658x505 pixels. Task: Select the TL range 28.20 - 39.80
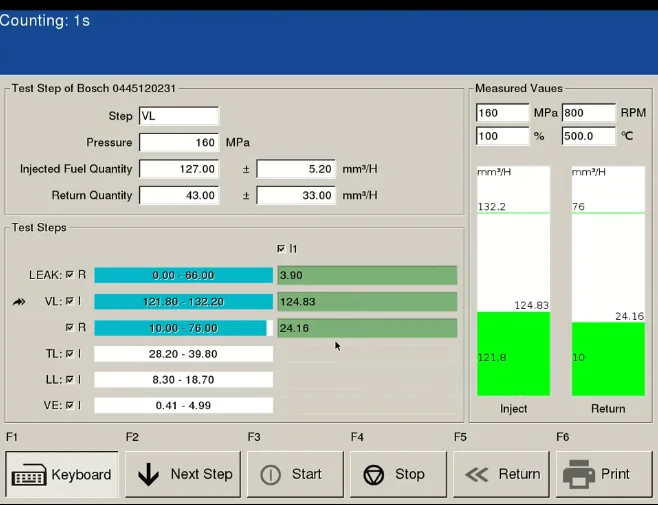coord(183,354)
